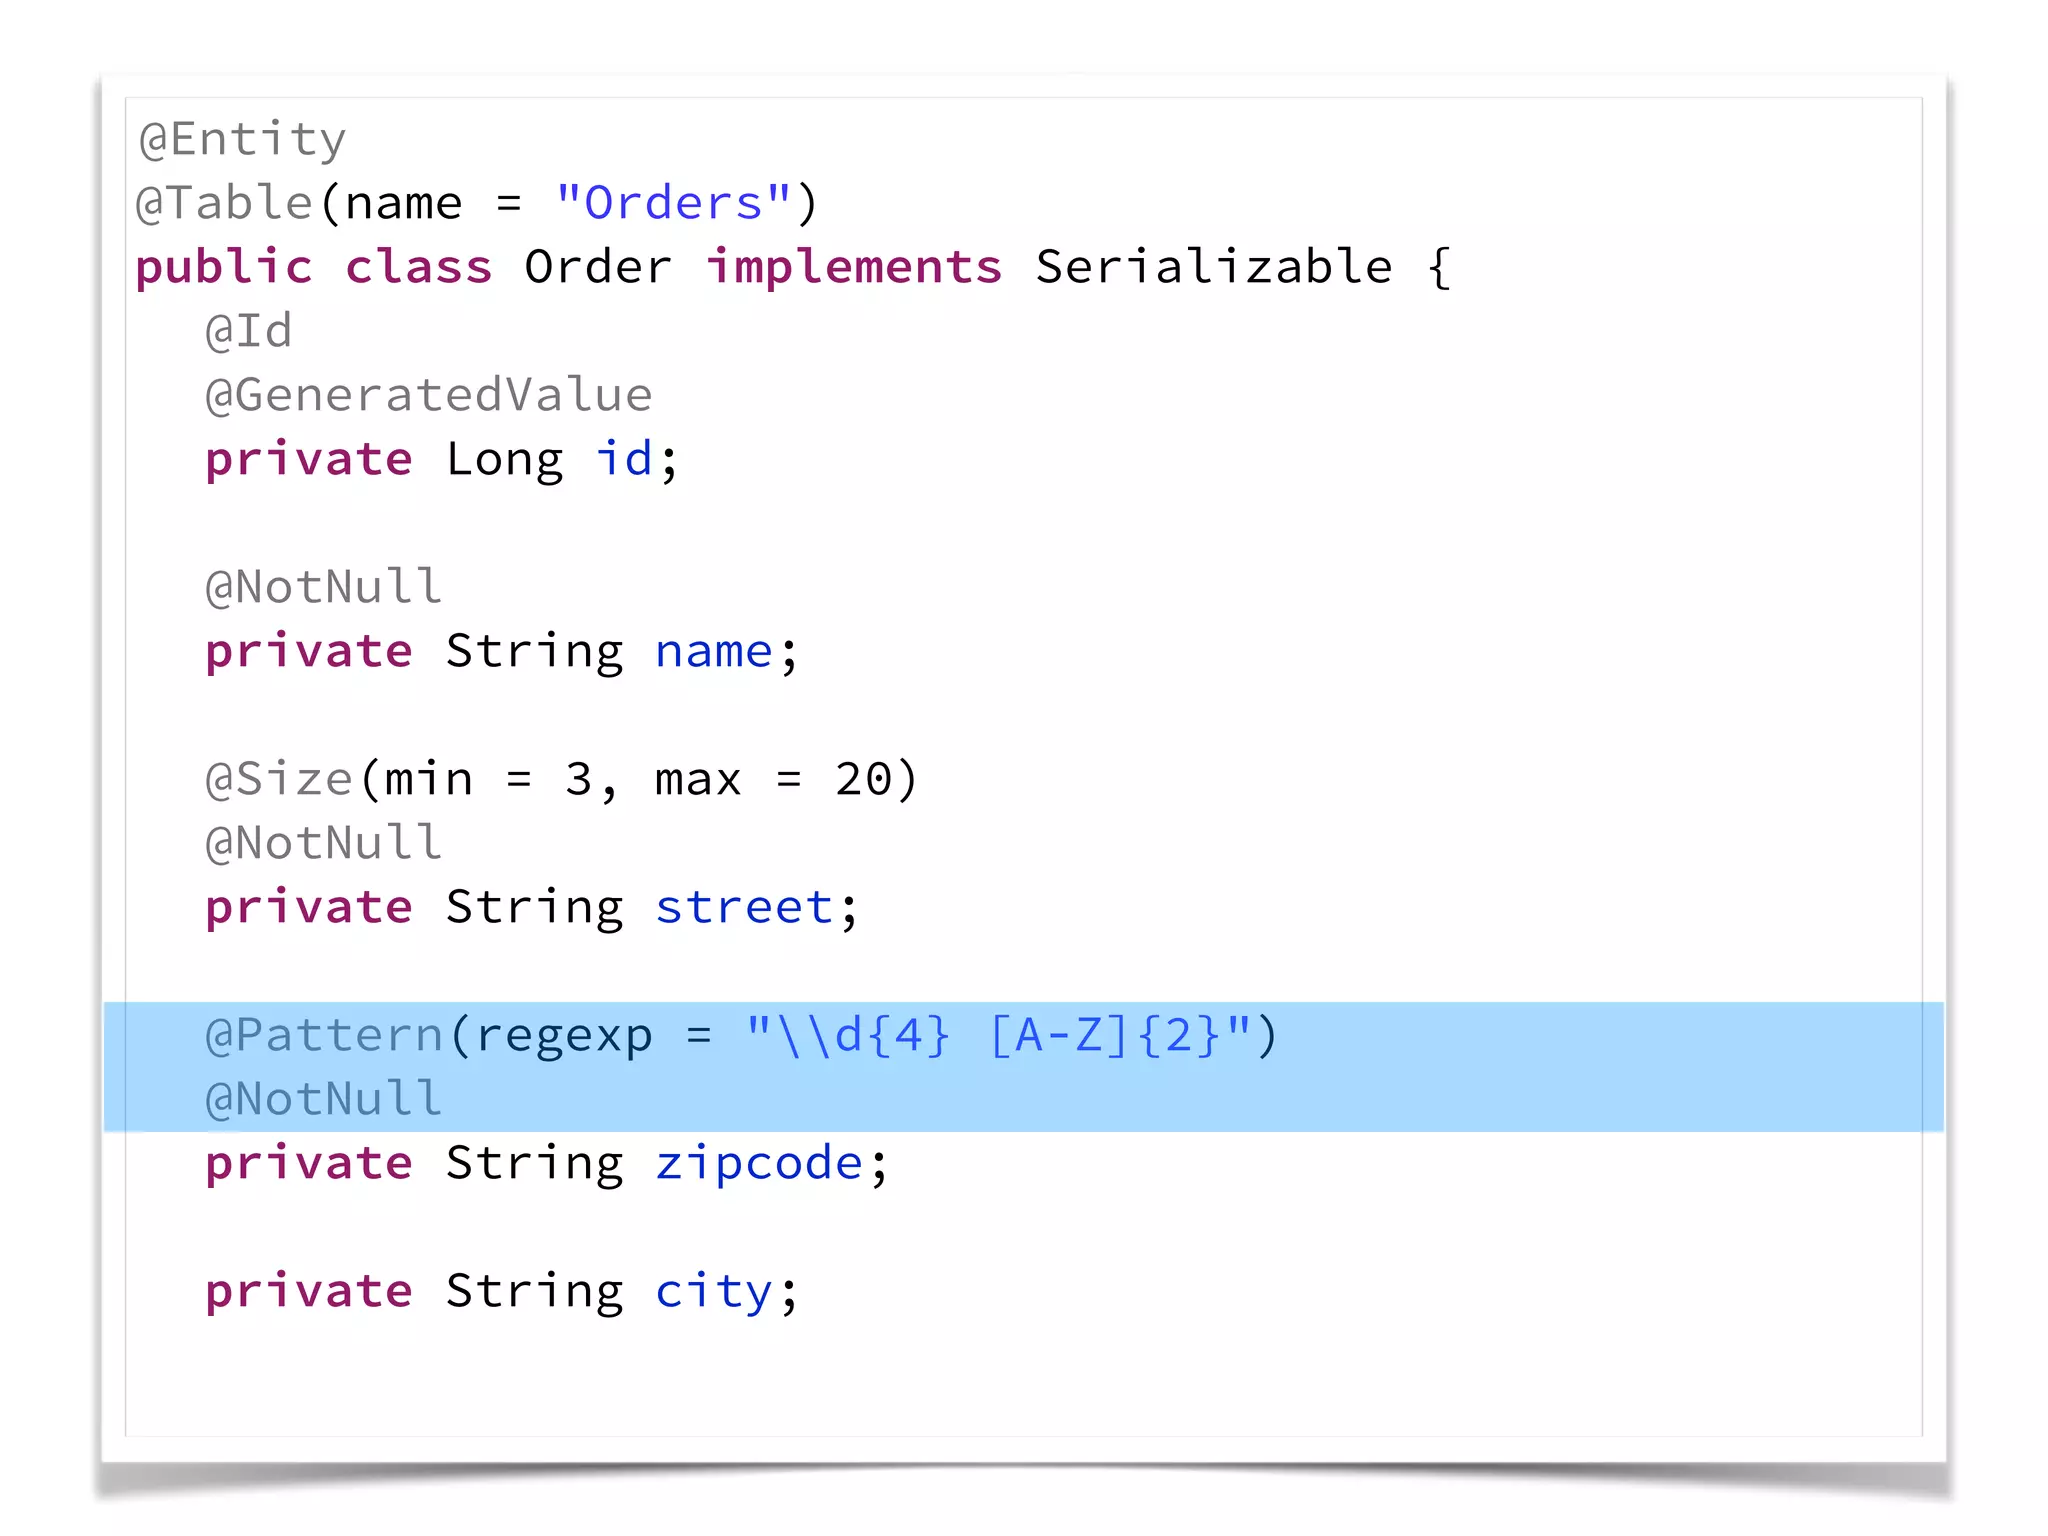This screenshot has width=2048, height=1536.
Task: Click the @Entity annotation
Action: (x=242, y=140)
